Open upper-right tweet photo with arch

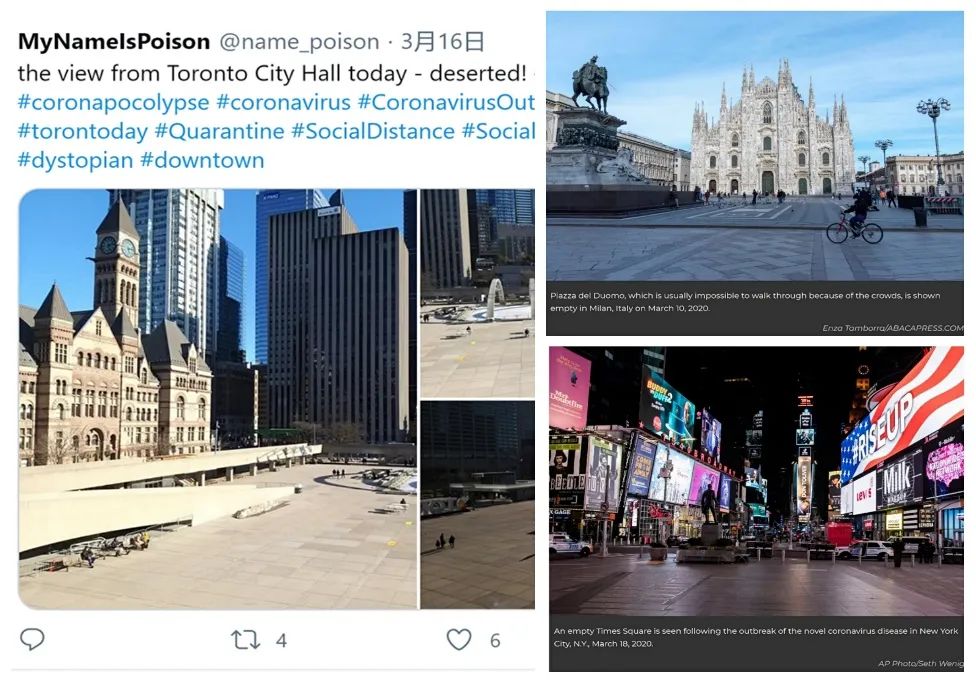click(477, 293)
